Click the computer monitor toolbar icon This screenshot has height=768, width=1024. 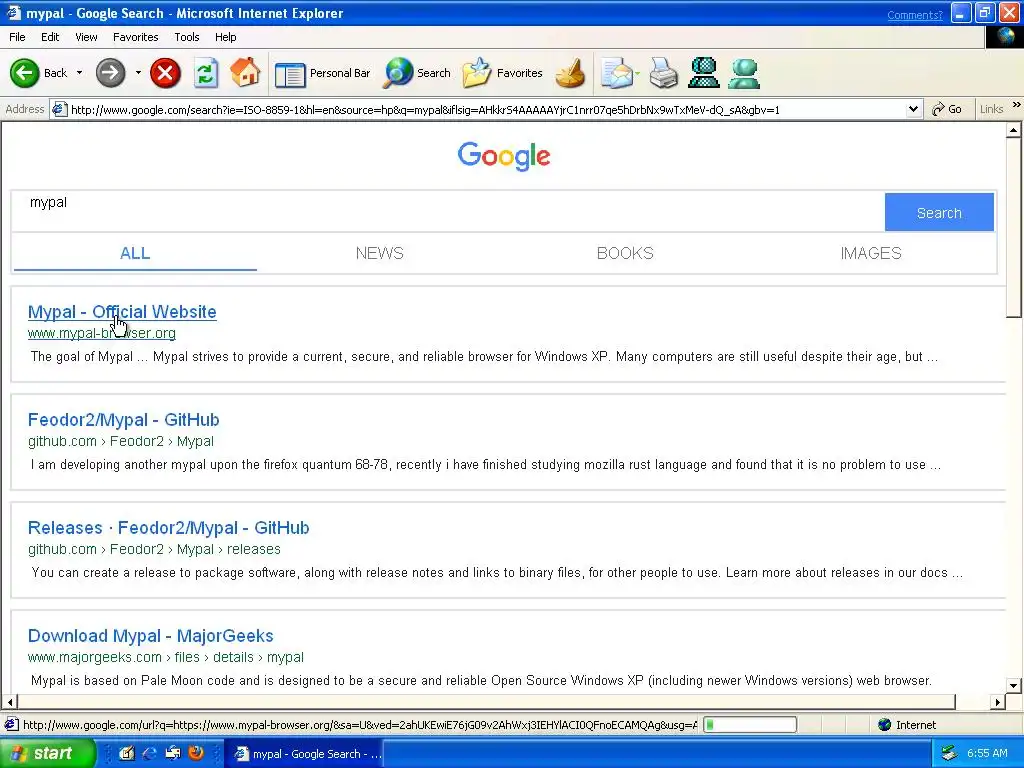click(704, 73)
